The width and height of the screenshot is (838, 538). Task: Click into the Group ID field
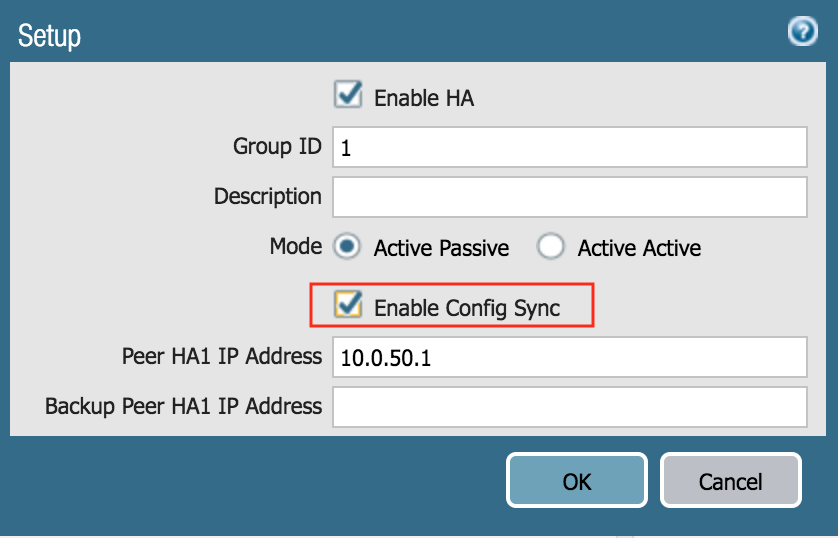(x=569, y=147)
